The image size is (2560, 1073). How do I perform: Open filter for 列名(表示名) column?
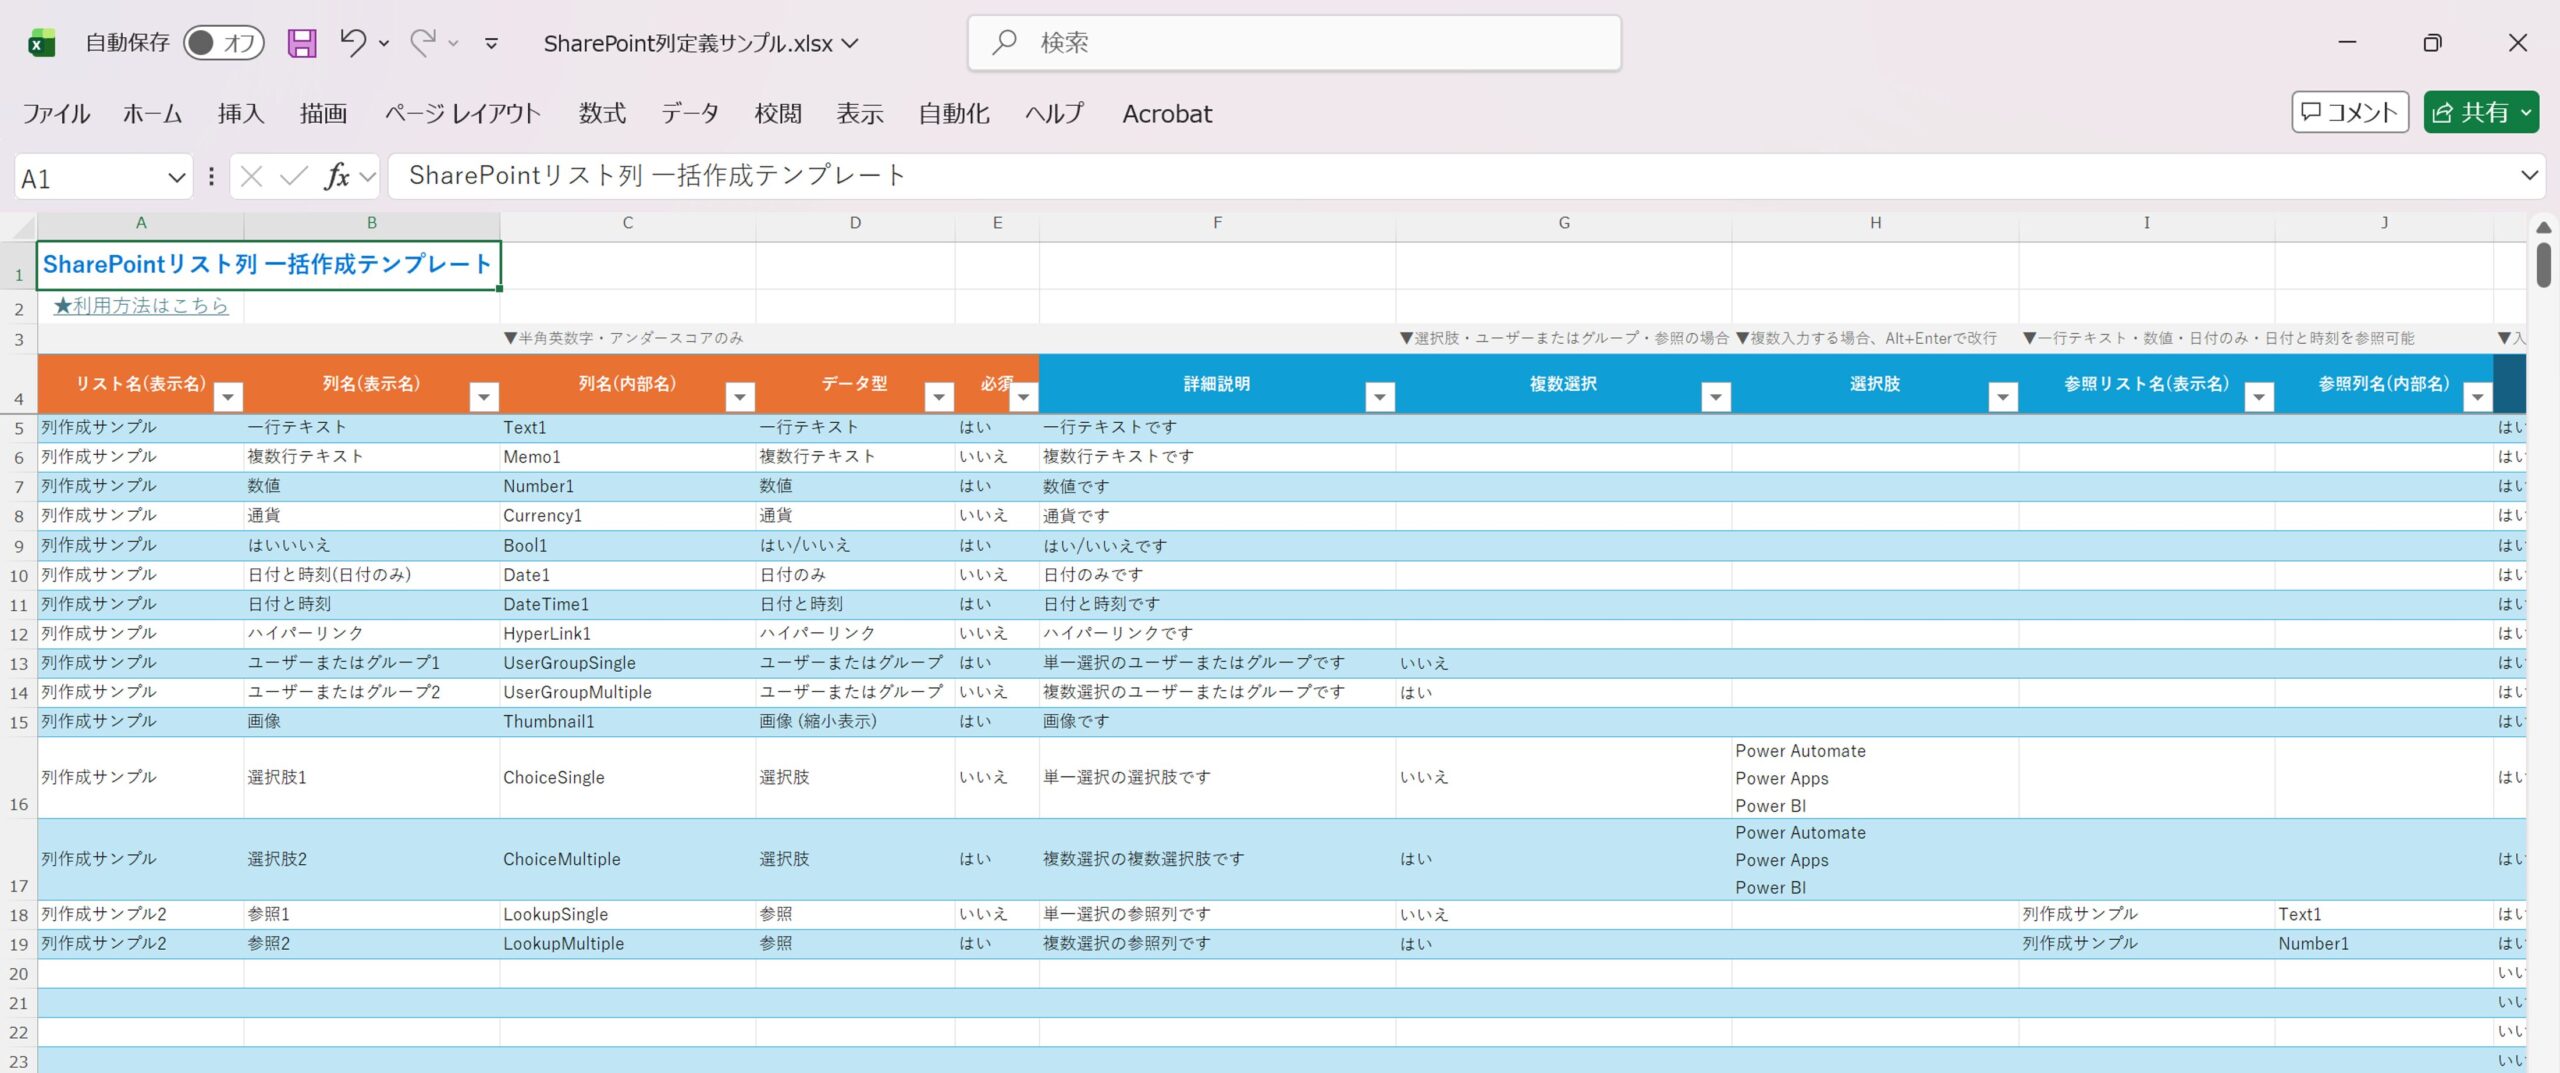[484, 397]
